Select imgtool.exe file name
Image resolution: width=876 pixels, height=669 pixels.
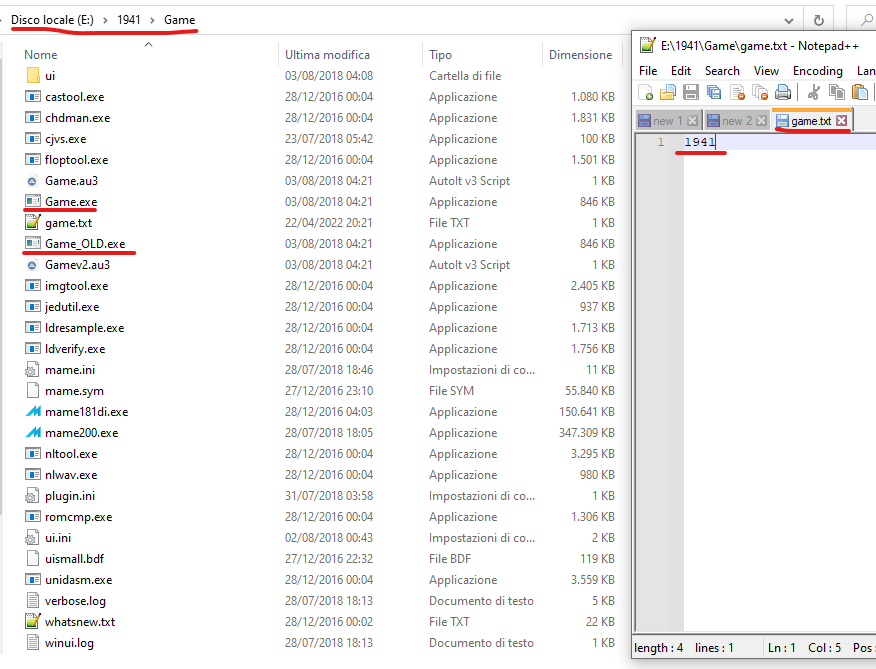click(x=77, y=286)
